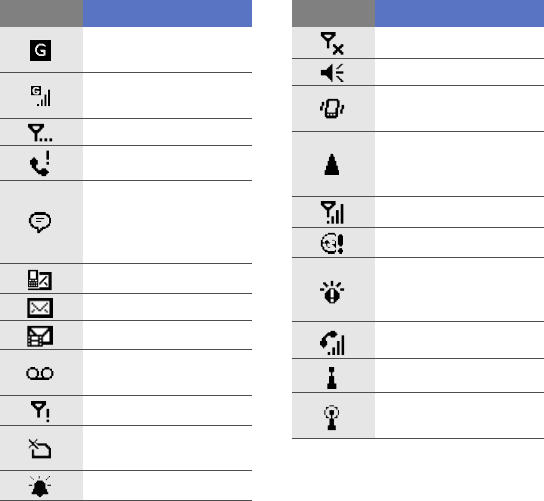
Task: Click the plain envelope icon
Action: click(x=40, y=308)
